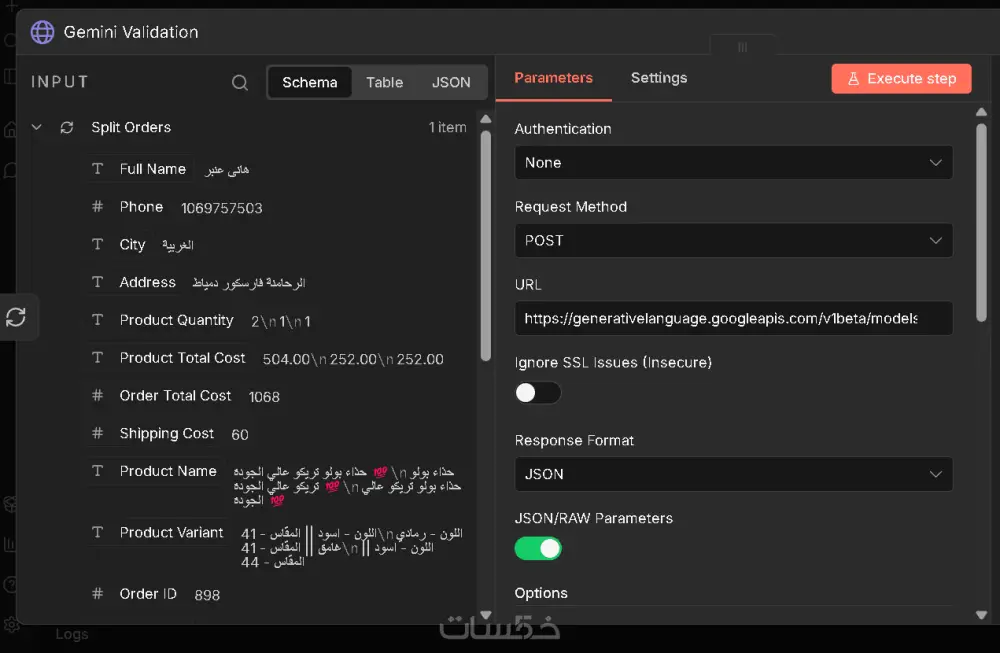Click the INPUT panel scroll-up arrow

point(486,119)
